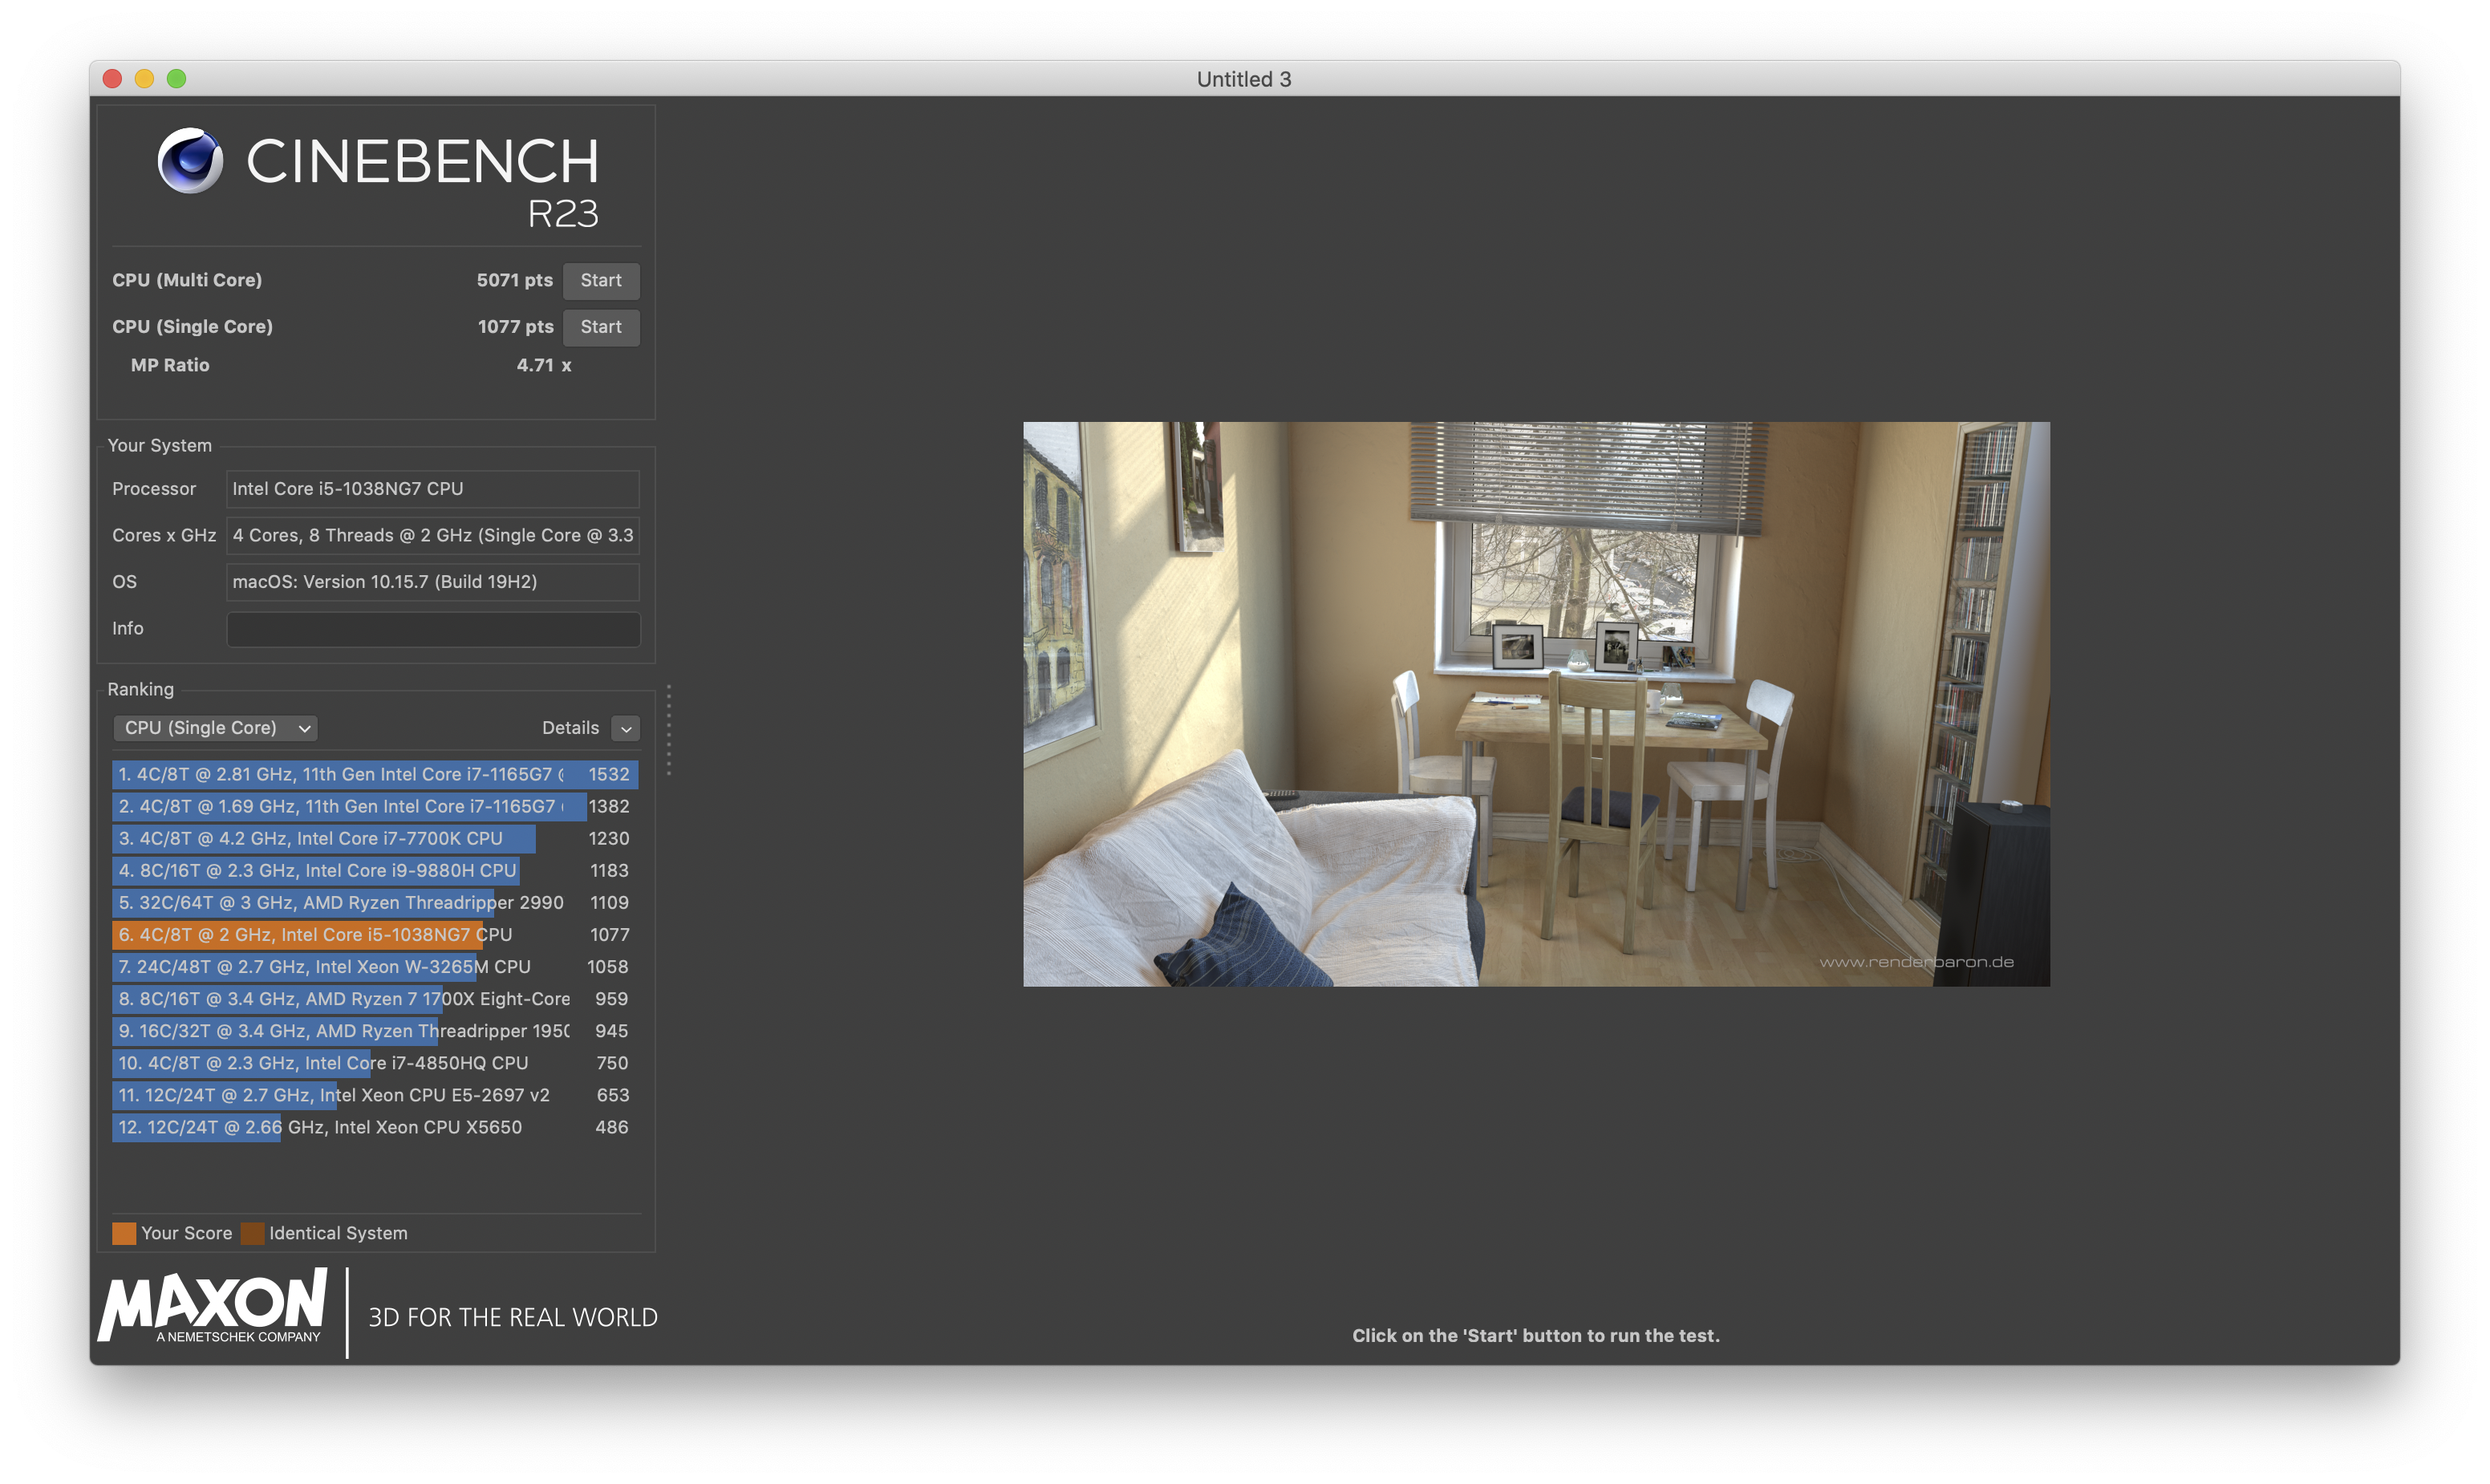Click the 5071 pts multi core score
This screenshot has width=2490, height=1484.
tap(514, 281)
